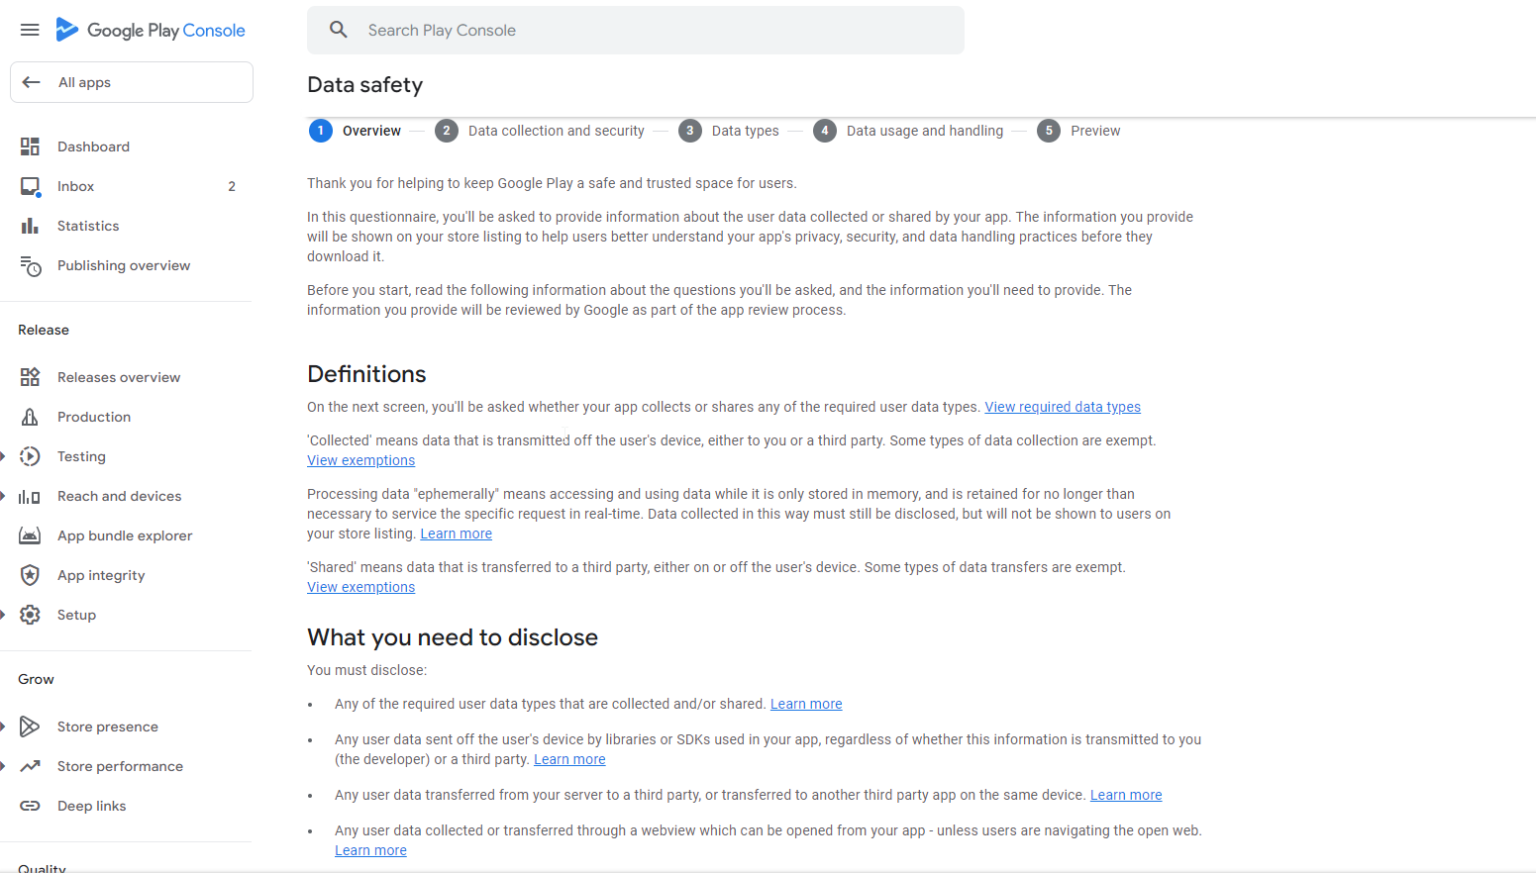
Task: Open the Publishing overview
Action: click(123, 265)
